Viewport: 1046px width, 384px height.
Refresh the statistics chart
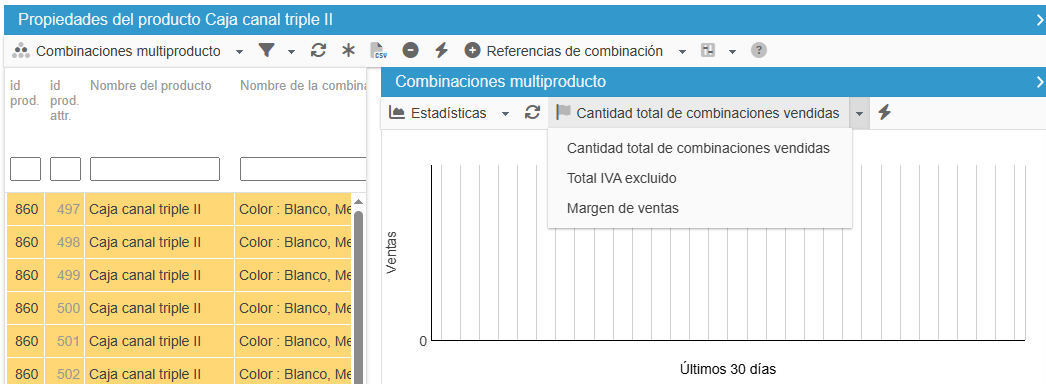tap(532, 113)
